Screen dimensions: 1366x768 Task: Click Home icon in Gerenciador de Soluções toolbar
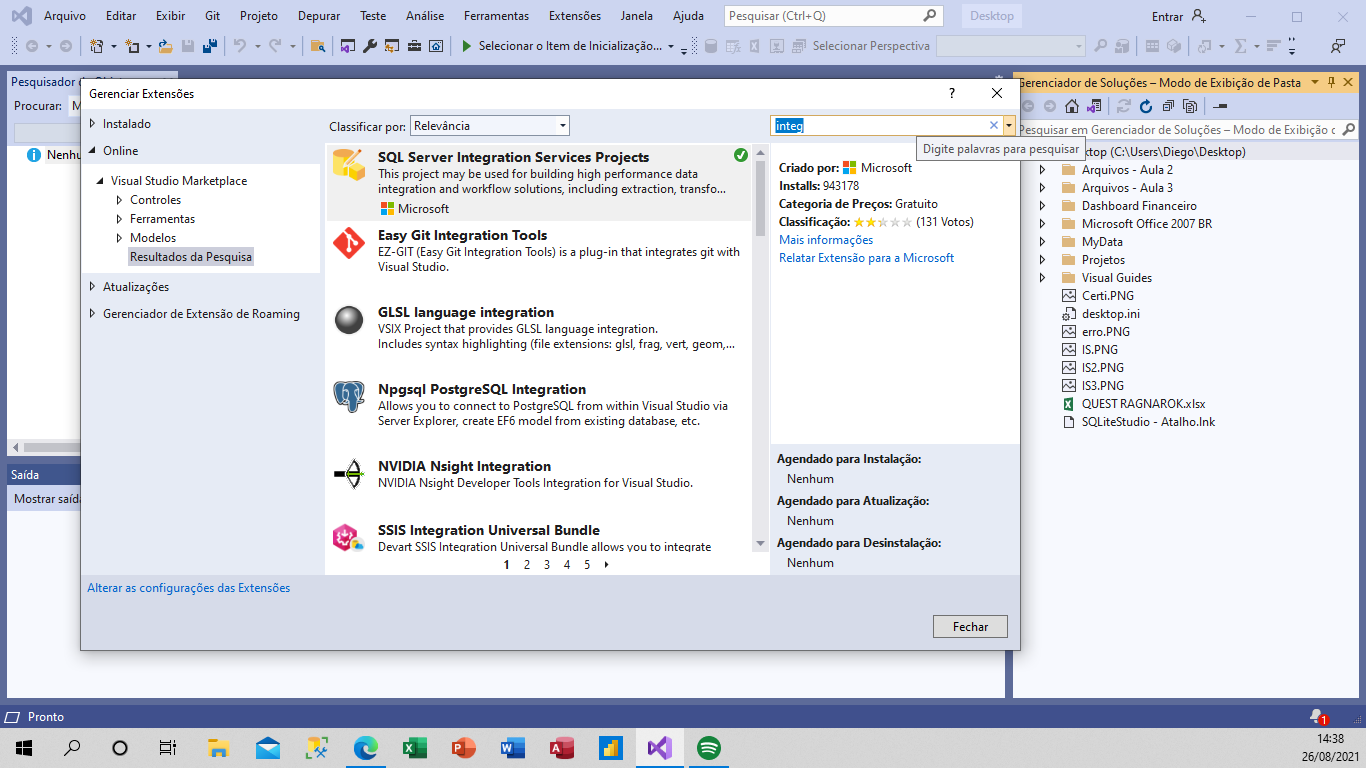click(x=1072, y=106)
